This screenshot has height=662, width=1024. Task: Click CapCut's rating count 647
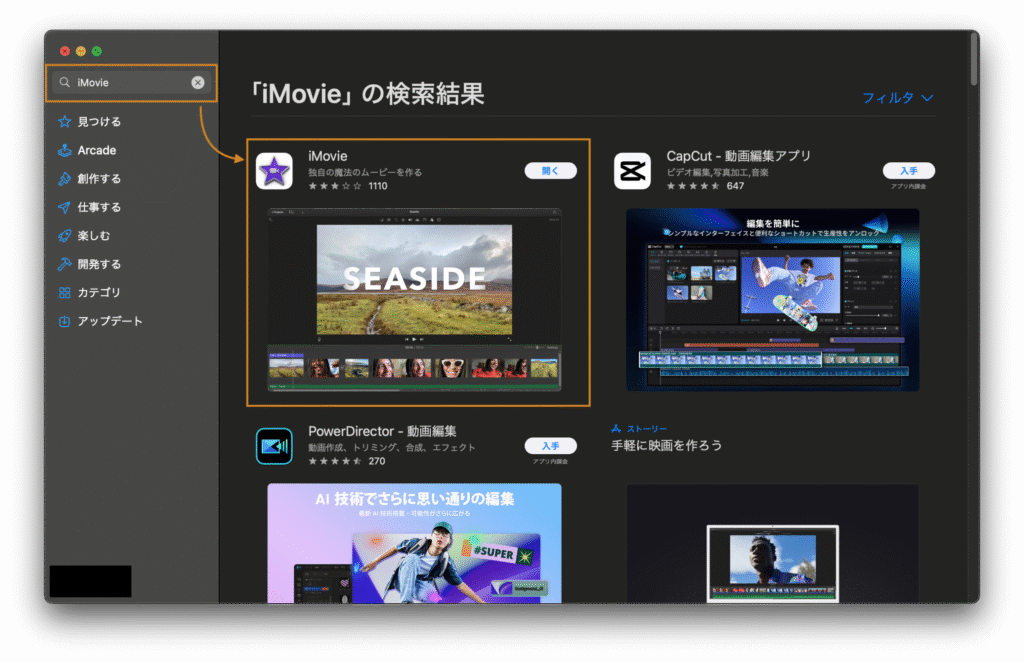(x=735, y=186)
